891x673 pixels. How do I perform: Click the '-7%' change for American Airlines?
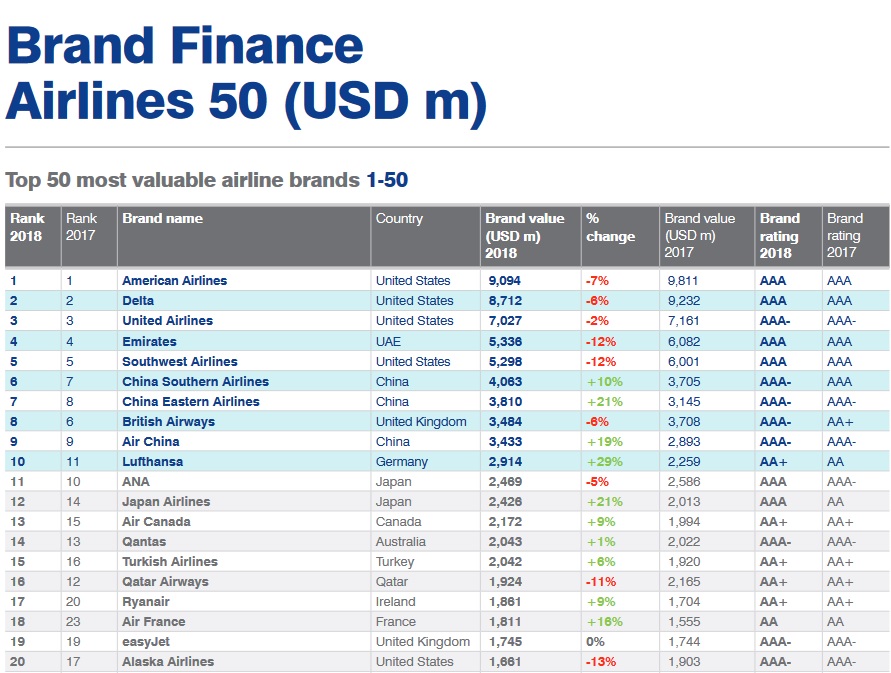597,281
